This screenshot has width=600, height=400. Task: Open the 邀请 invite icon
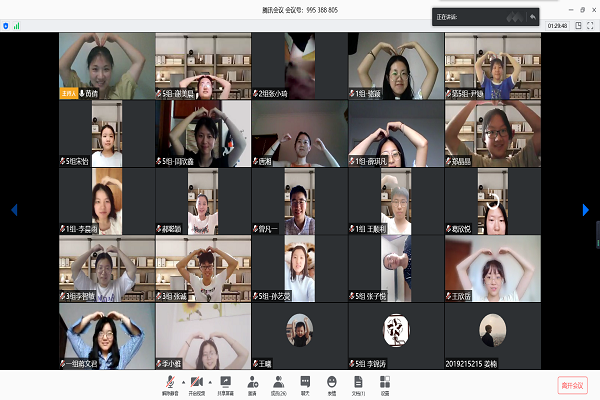[252, 381]
